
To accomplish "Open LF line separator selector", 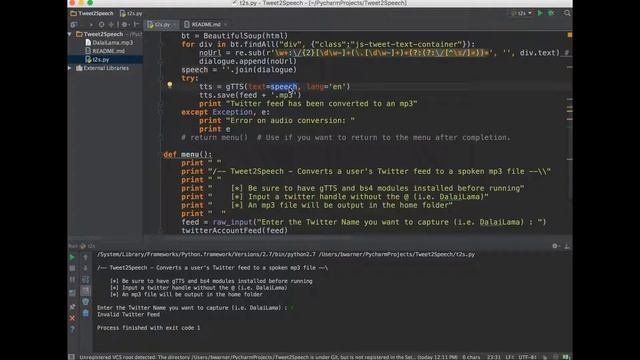I will click(510, 357).
